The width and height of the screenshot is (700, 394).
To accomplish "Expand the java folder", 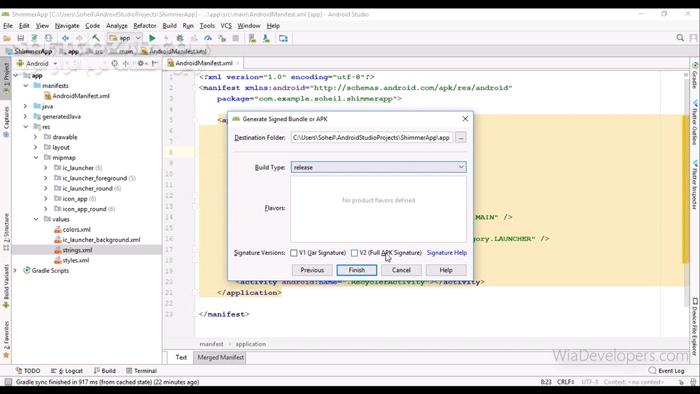I will (x=26, y=106).
